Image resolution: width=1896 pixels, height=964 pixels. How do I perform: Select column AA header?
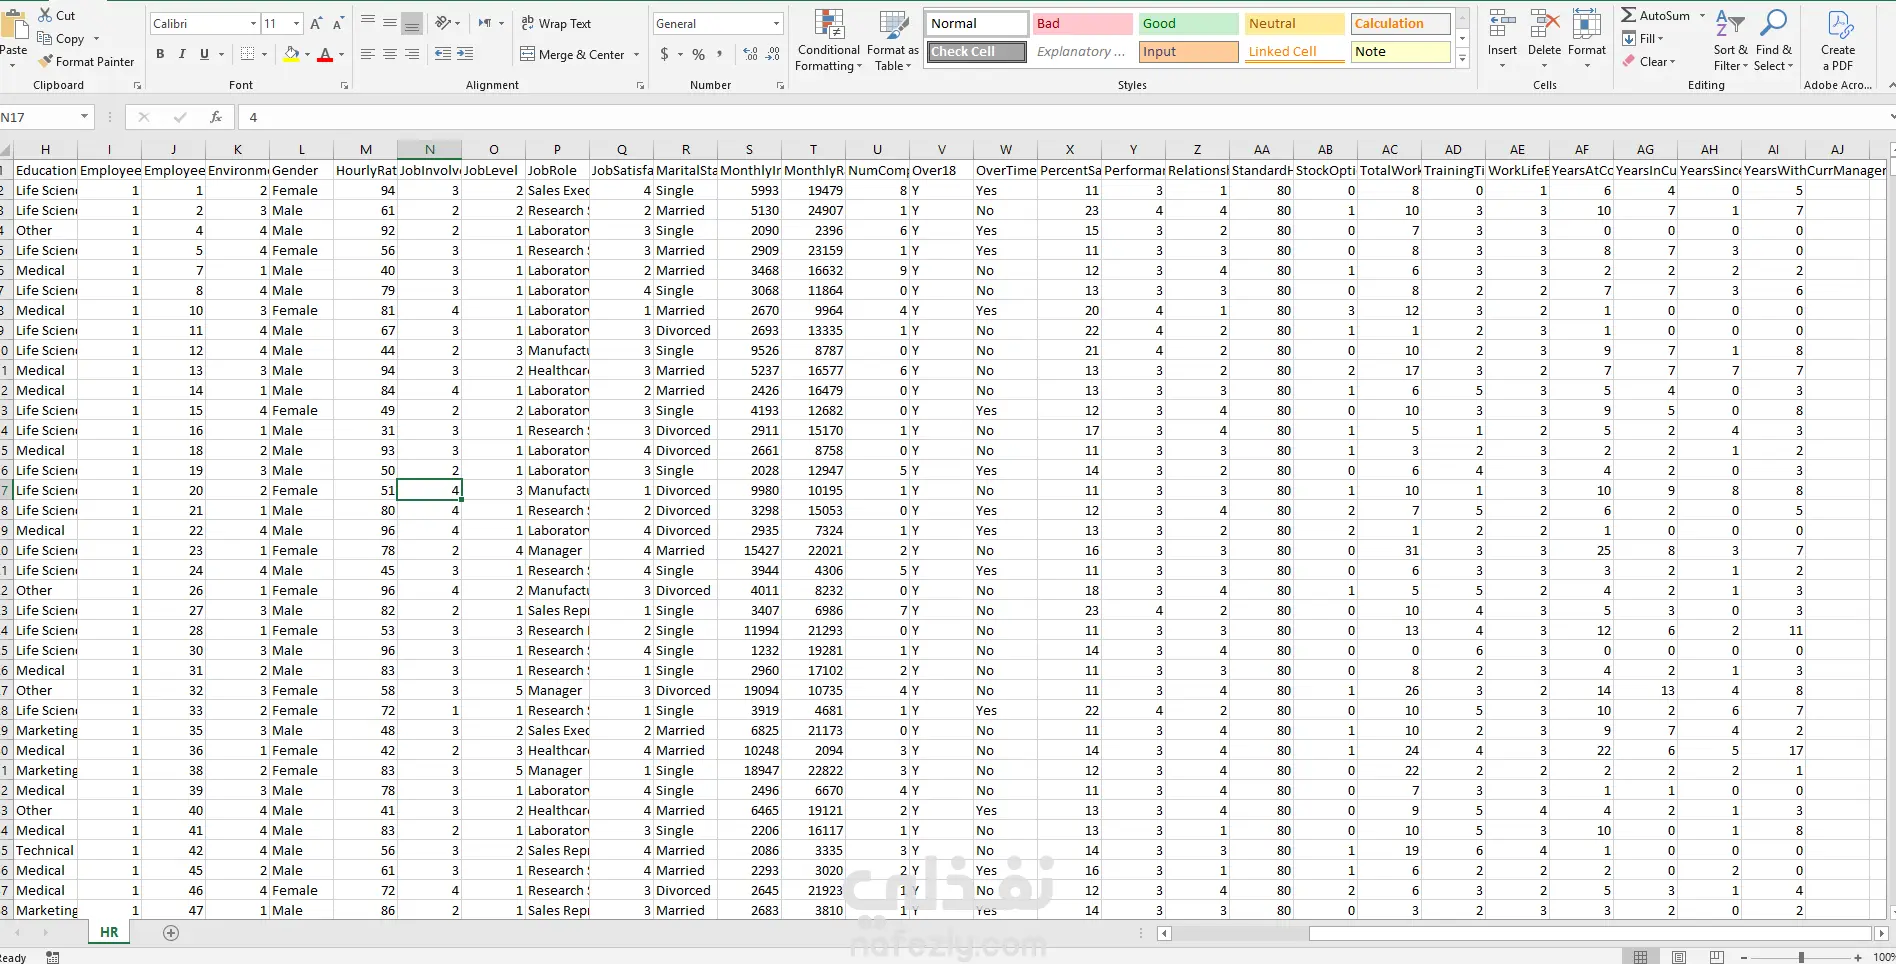coord(1261,149)
